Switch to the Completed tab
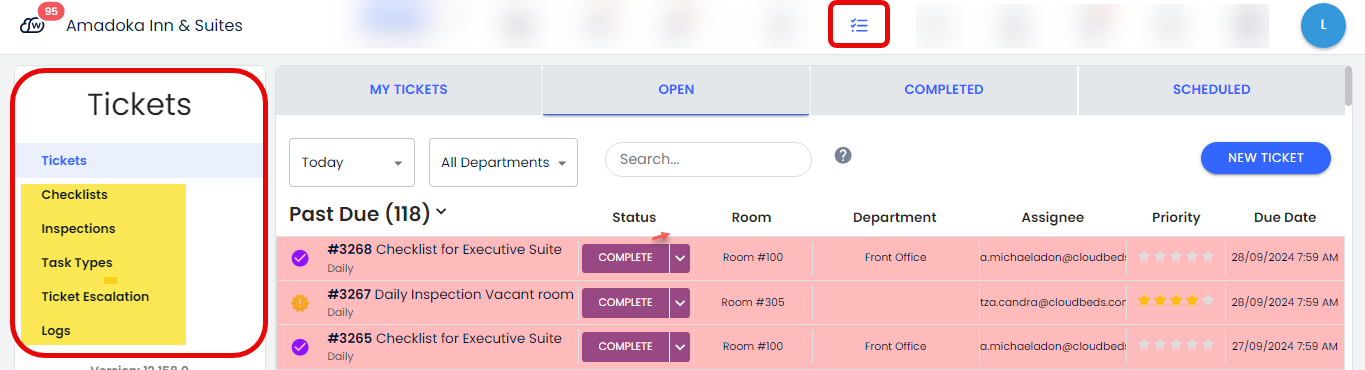This screenshot has height=370, width=1365. coord(944,90)
